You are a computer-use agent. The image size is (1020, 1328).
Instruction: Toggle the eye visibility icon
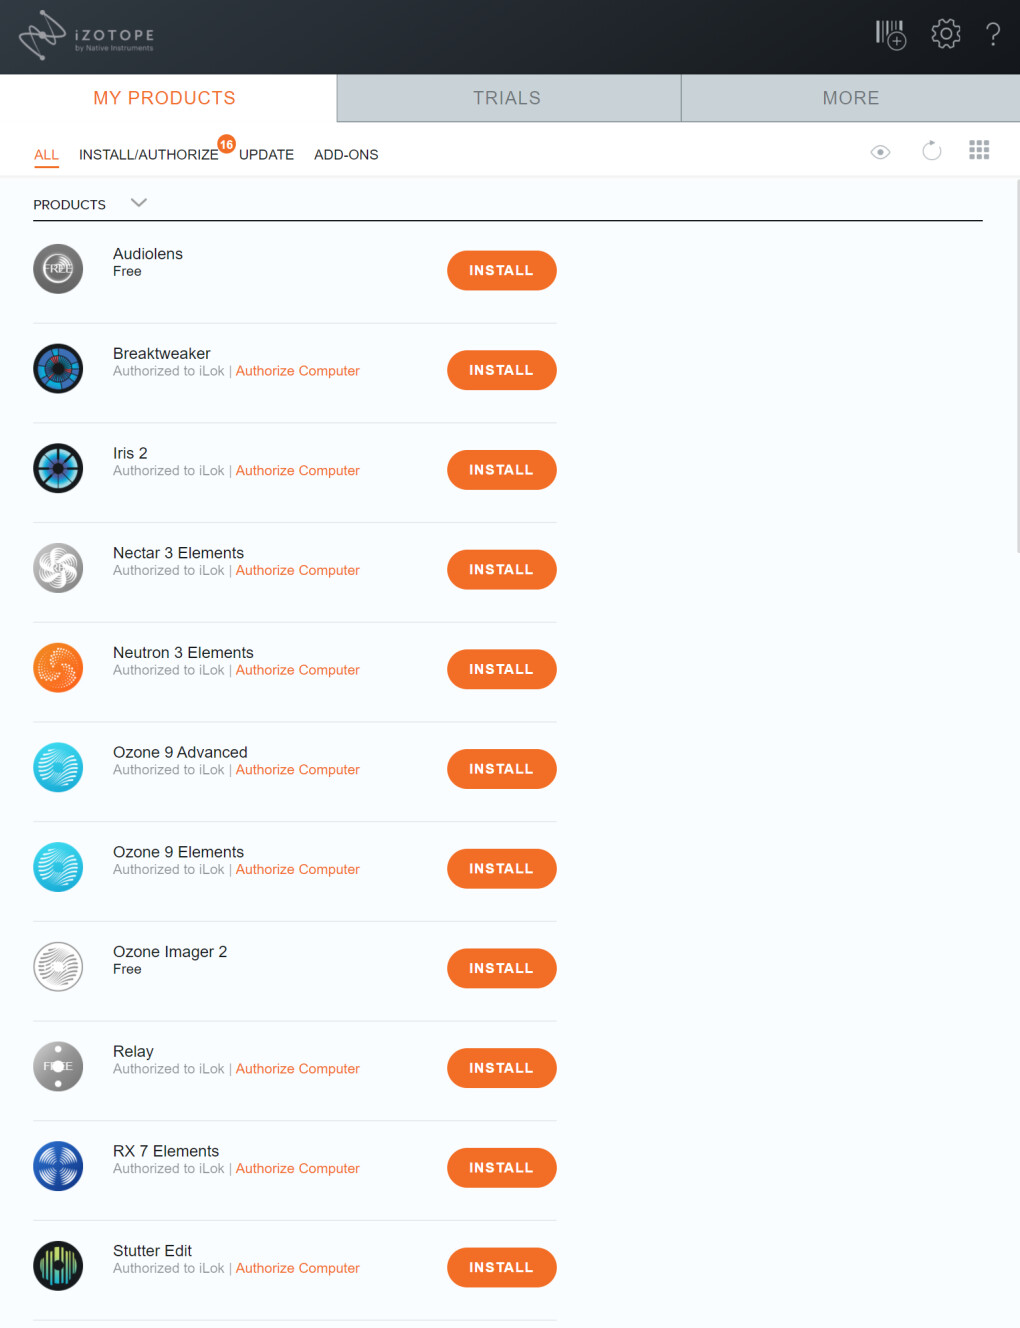pos(880,152)
